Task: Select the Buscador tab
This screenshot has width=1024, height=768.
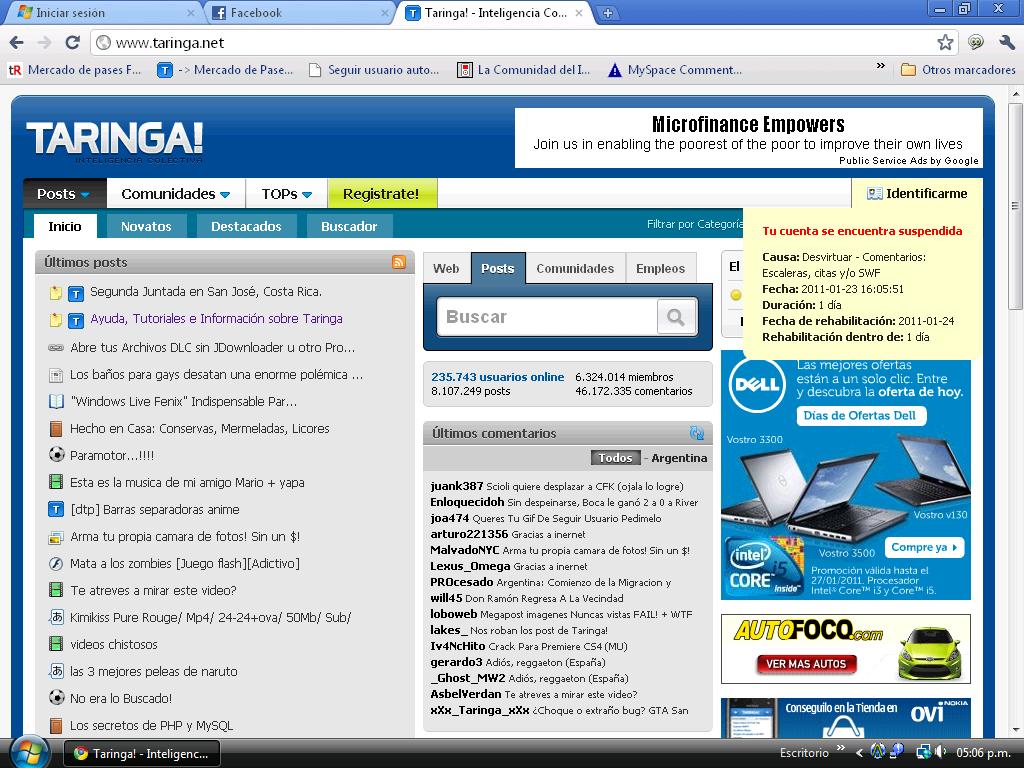Action: pyautogui.click(x=349, y=227)
